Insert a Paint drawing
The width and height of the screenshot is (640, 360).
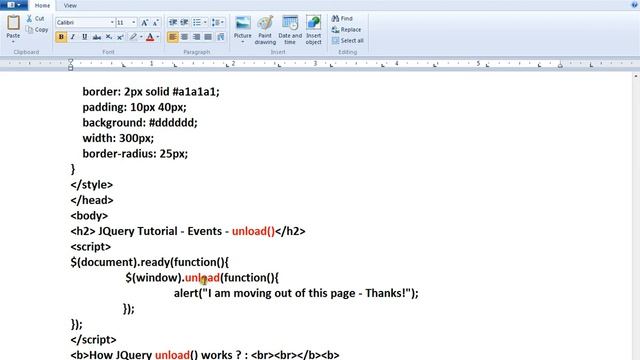pyautogui.click(x=265, y=30)
